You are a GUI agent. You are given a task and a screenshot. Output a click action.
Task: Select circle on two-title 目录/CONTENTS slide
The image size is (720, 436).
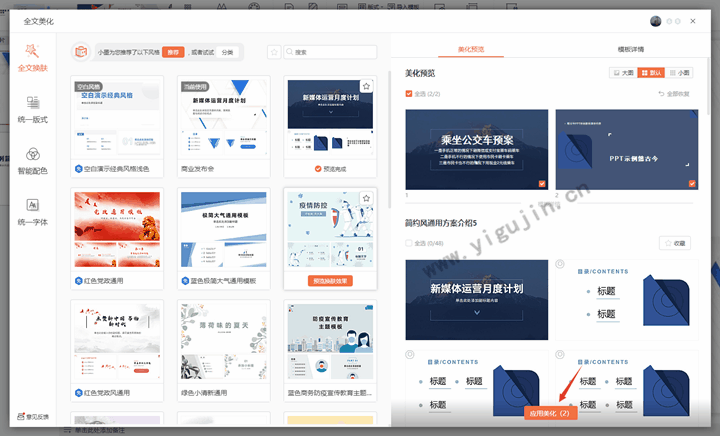click(560, 264)
